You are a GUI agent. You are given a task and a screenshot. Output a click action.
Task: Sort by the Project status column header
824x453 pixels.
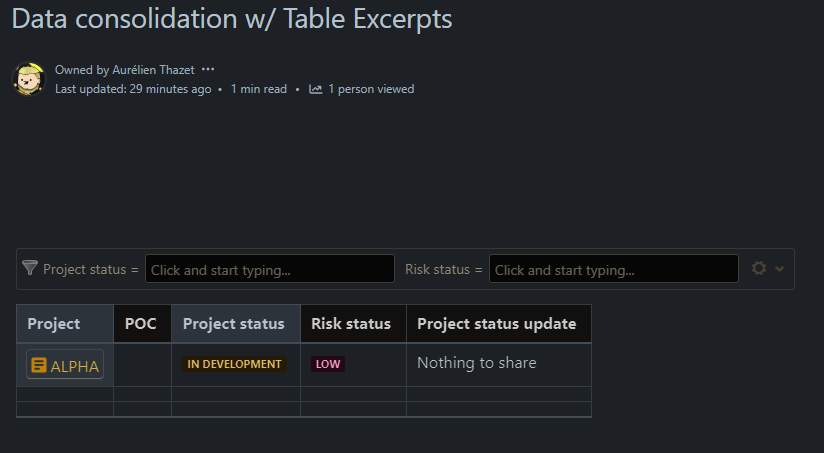236,324
